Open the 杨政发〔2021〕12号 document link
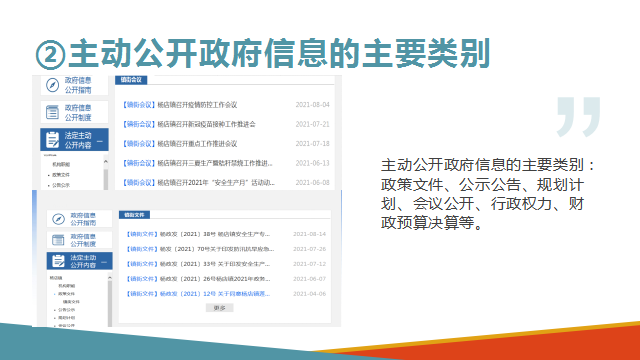This screenshot has width=640, height=360. 198,294
